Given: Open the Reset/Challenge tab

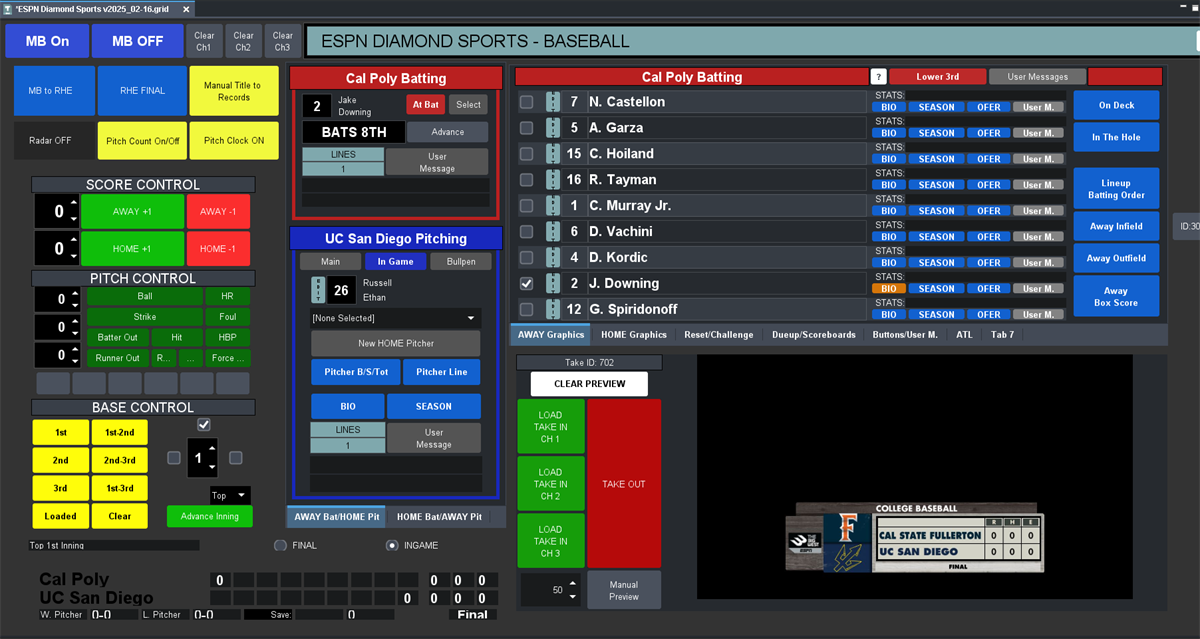Looking at the screenshot, I should tap(718, 334).
